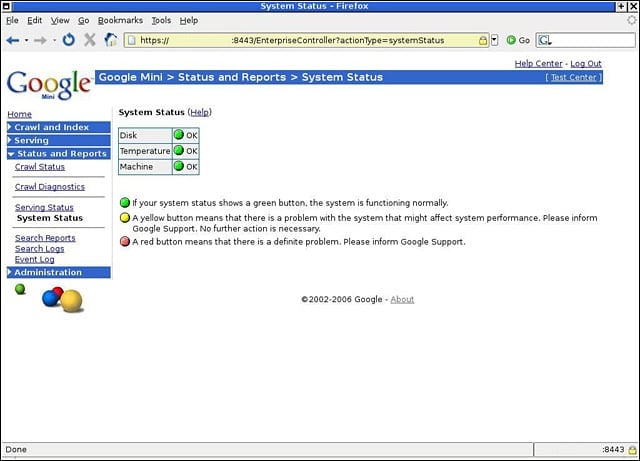The image size is (640, 461).
Task: Open the Search Logs link
Action: [39, 249]
